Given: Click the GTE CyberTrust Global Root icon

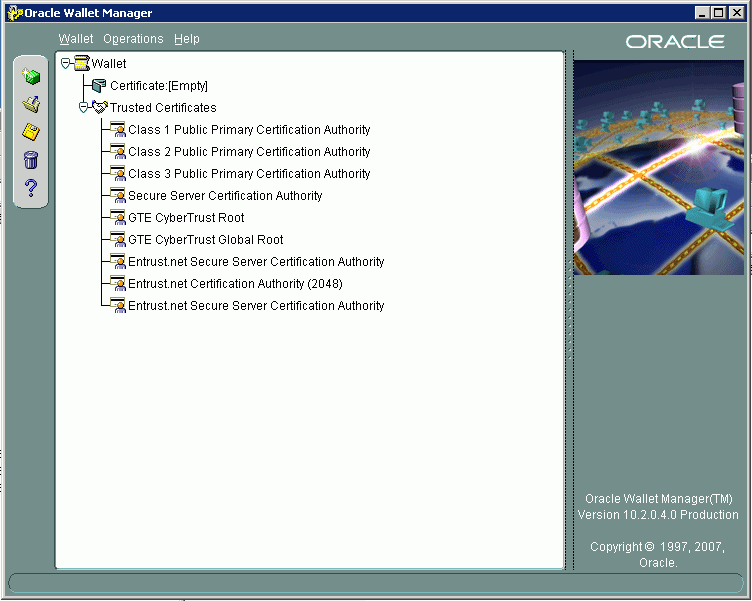Looking at the screenshot, I should point(118,239).
